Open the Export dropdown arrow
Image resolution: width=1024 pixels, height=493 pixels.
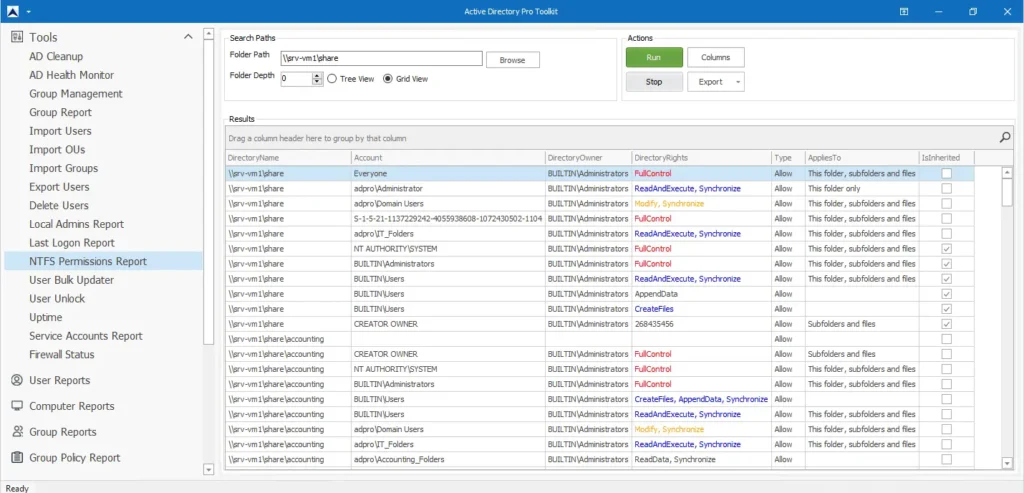coord(738,82)
